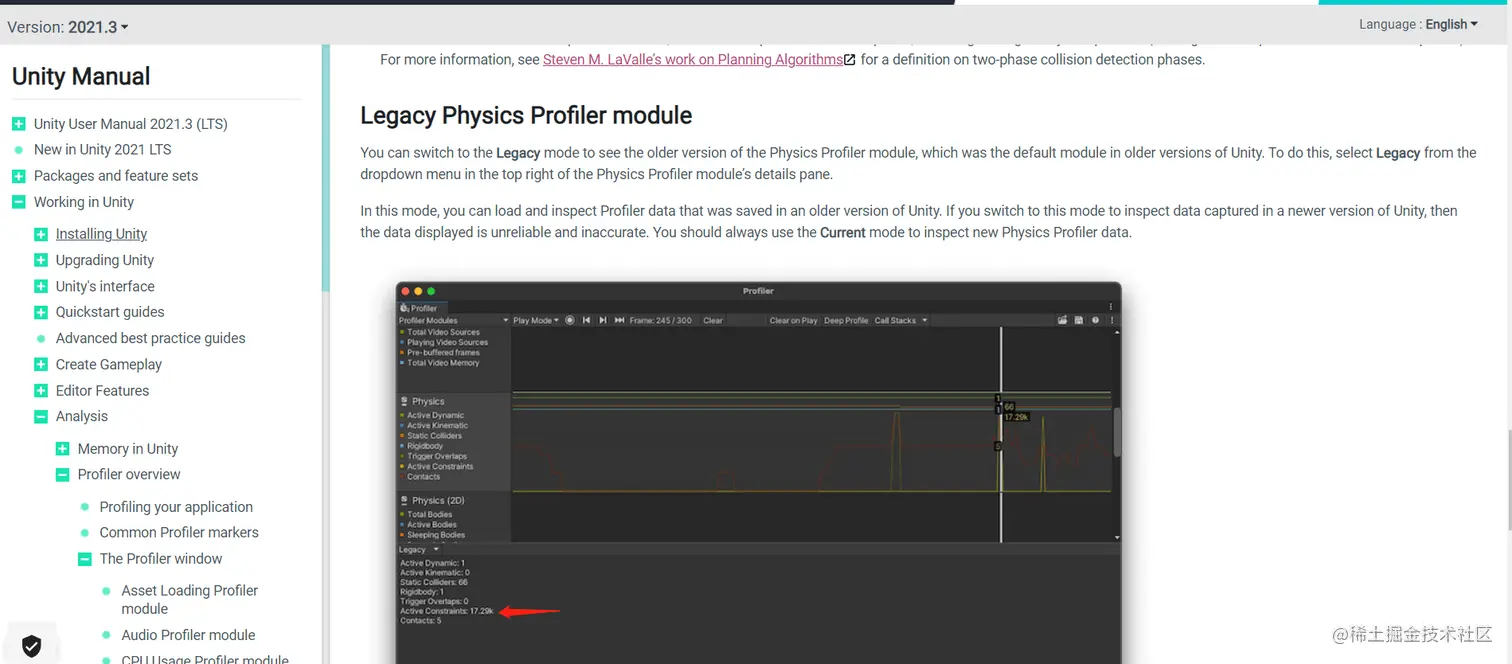Click Deep Profile button in Profiler screenshot
Image resolution: width=1512 pixels, height=664 pixels.
click(846, 321)
